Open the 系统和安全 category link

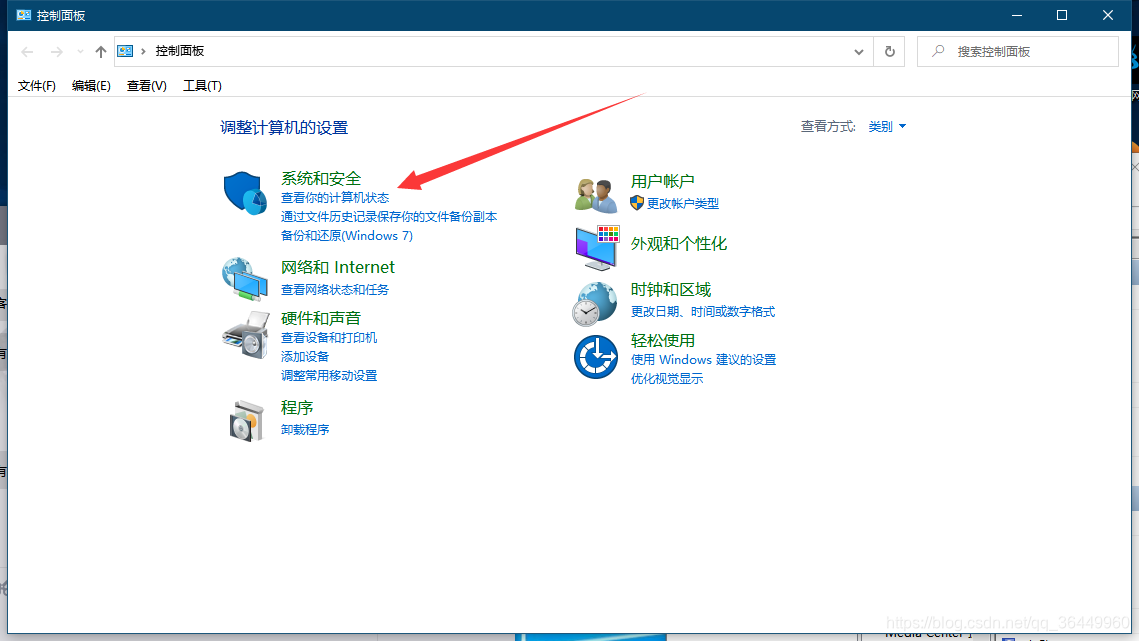320,178
